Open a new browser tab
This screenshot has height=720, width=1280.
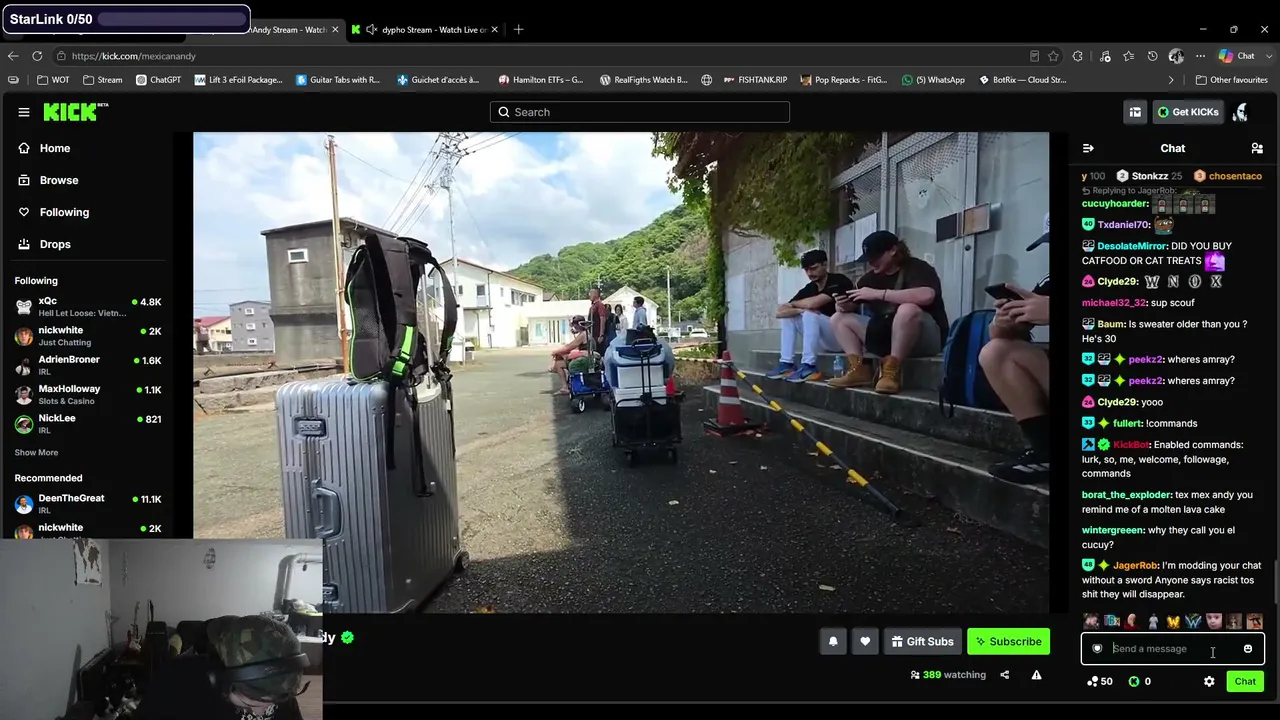pyautogui.click(x=518, y=30)
